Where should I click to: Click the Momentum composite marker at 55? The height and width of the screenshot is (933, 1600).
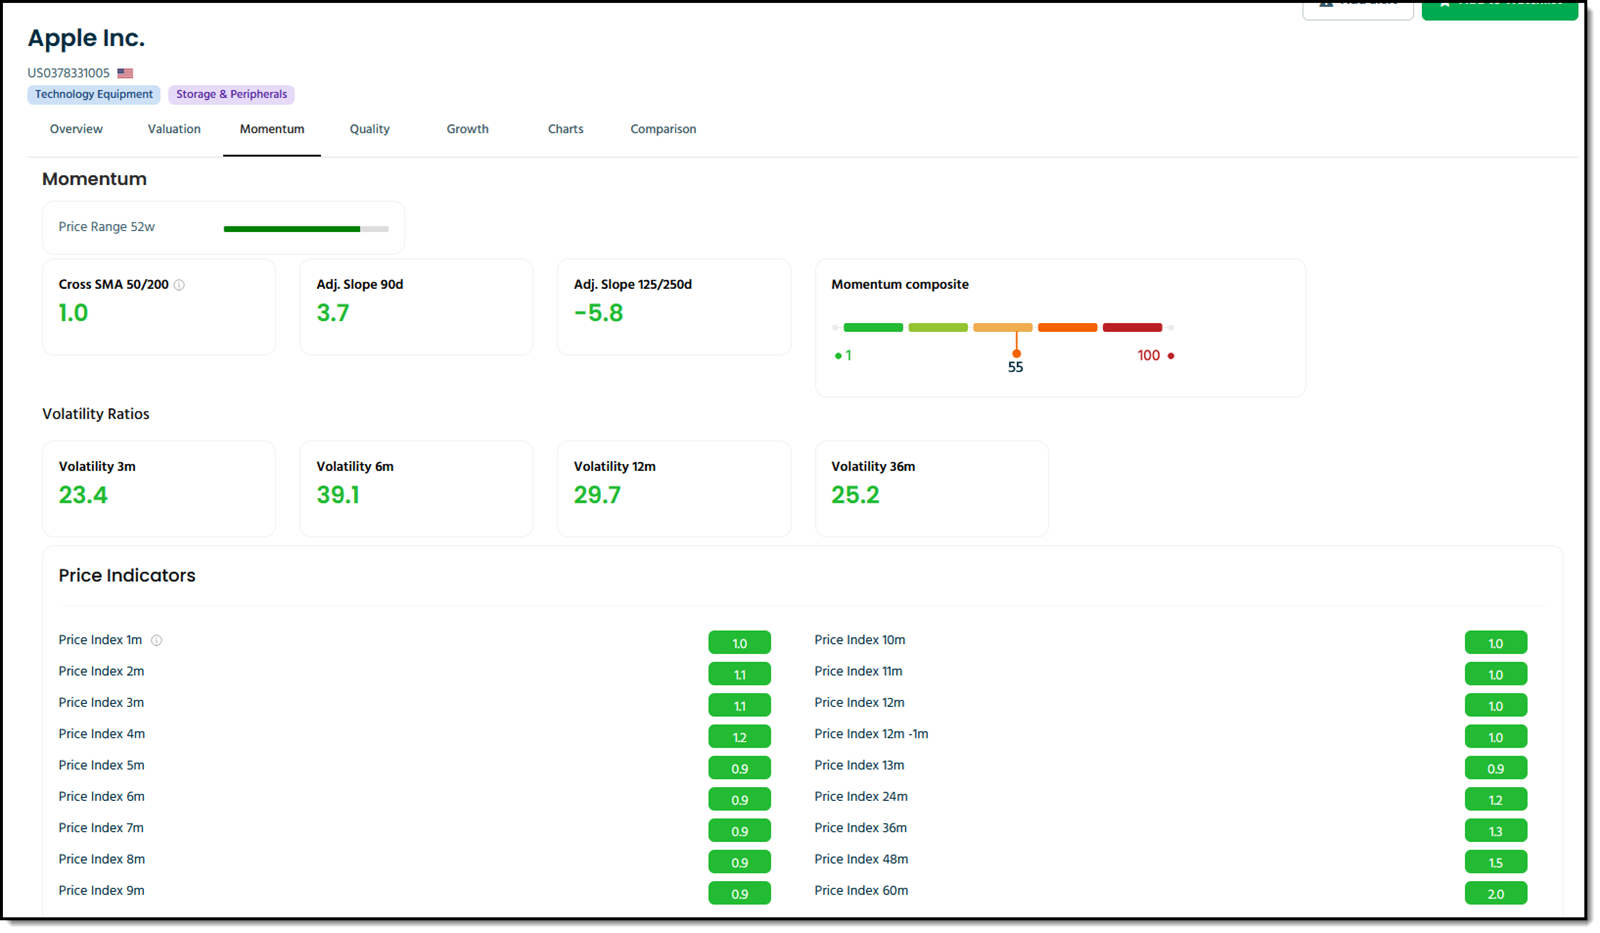[x=1016, y=353]
